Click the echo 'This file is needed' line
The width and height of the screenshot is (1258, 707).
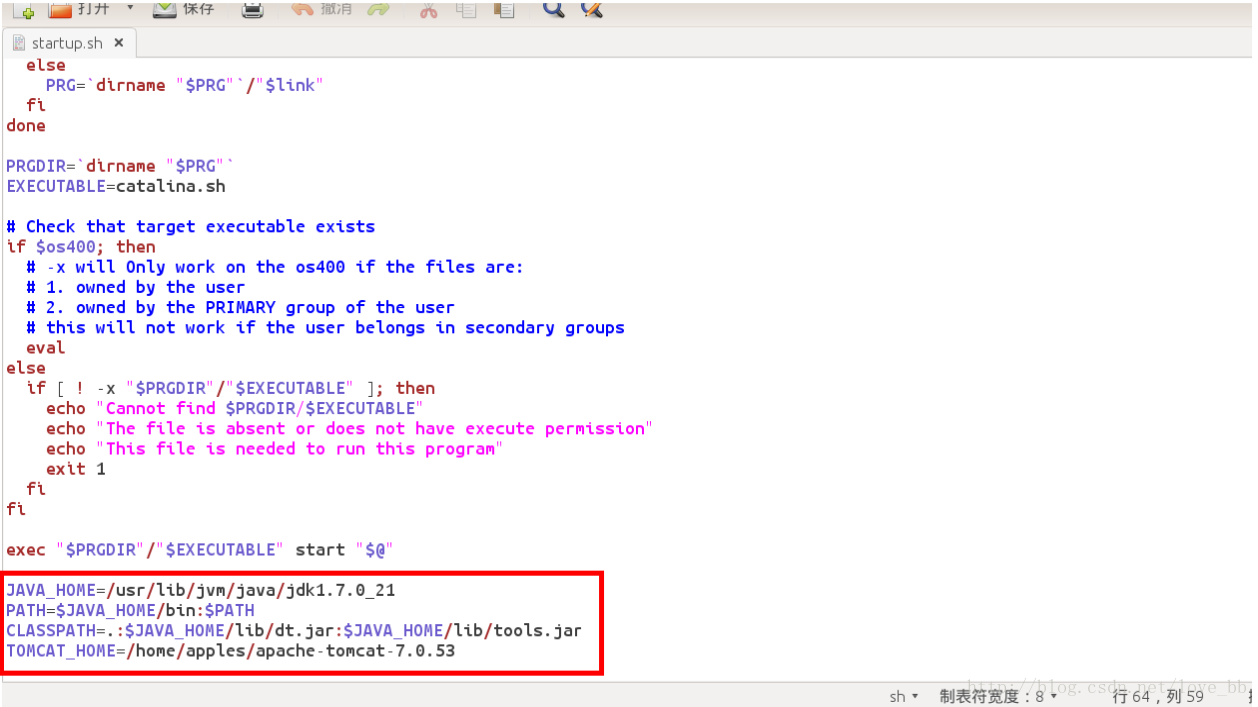(x=275, y=448)
